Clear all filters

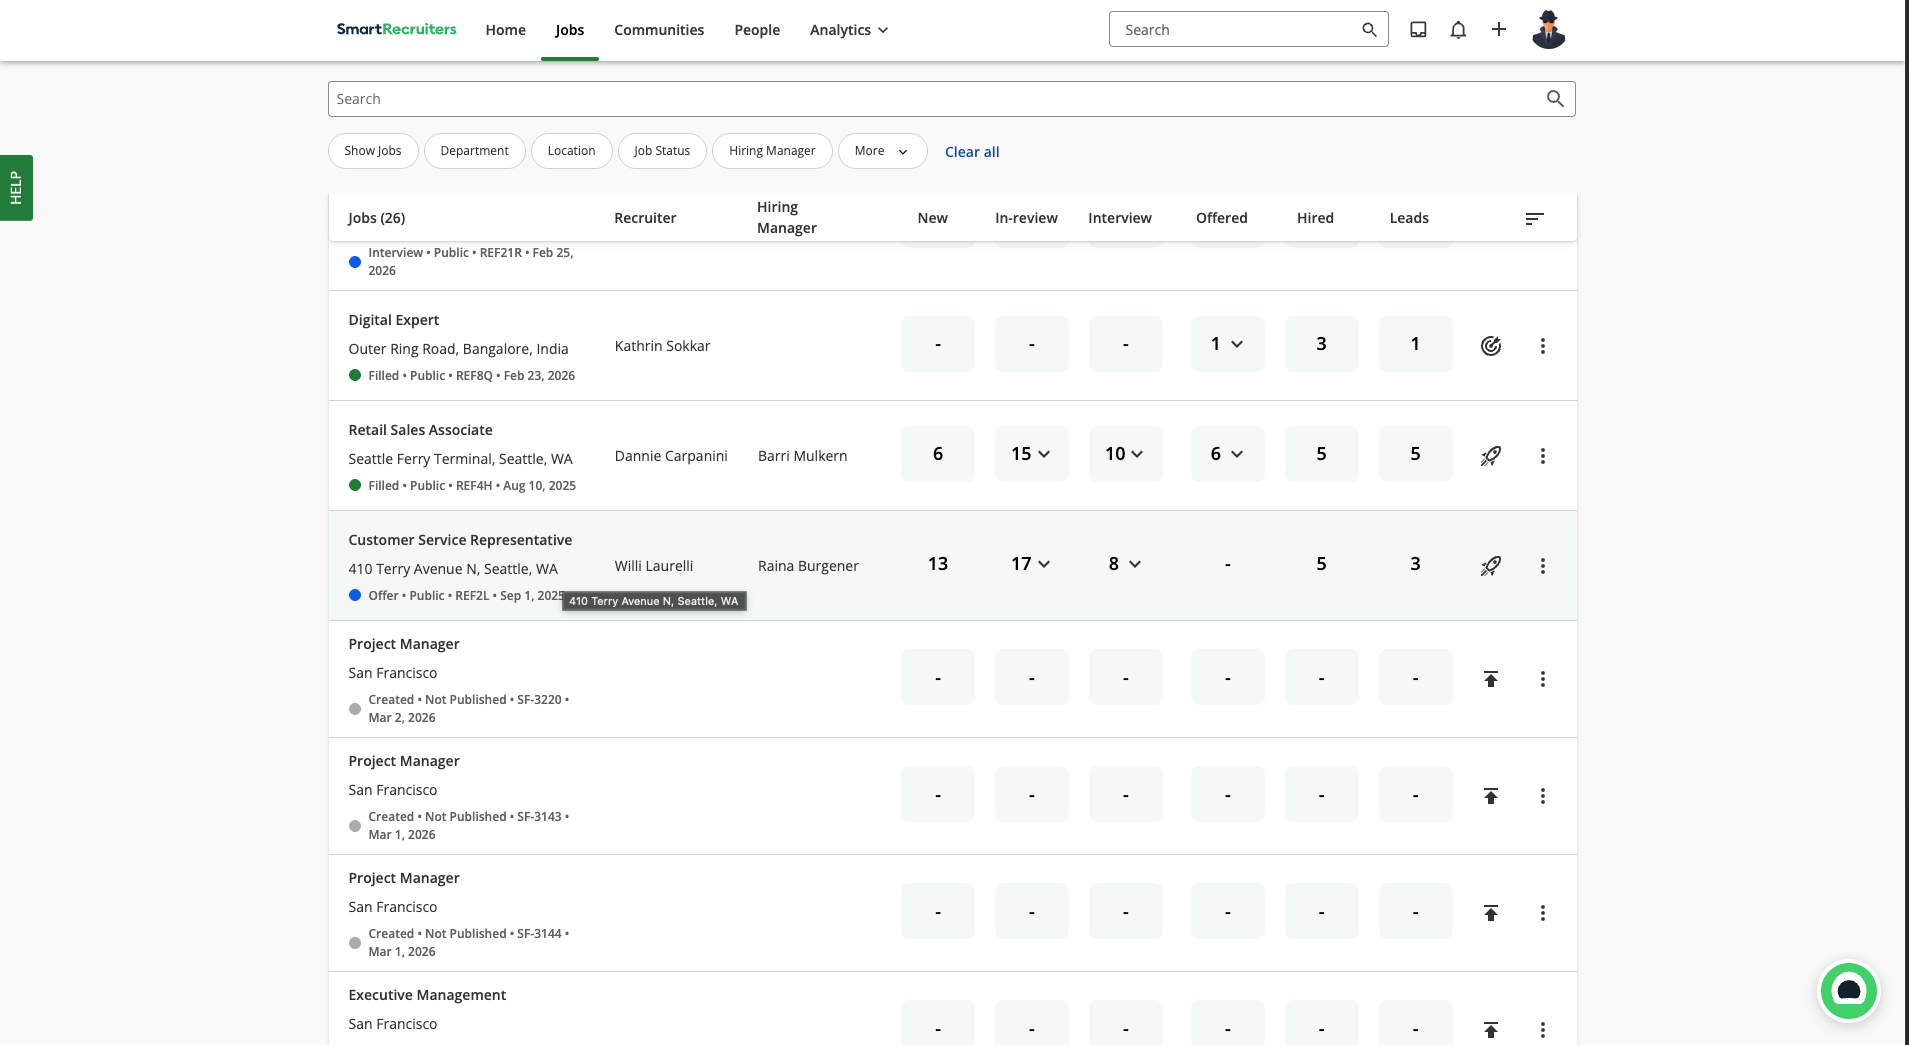971,152
